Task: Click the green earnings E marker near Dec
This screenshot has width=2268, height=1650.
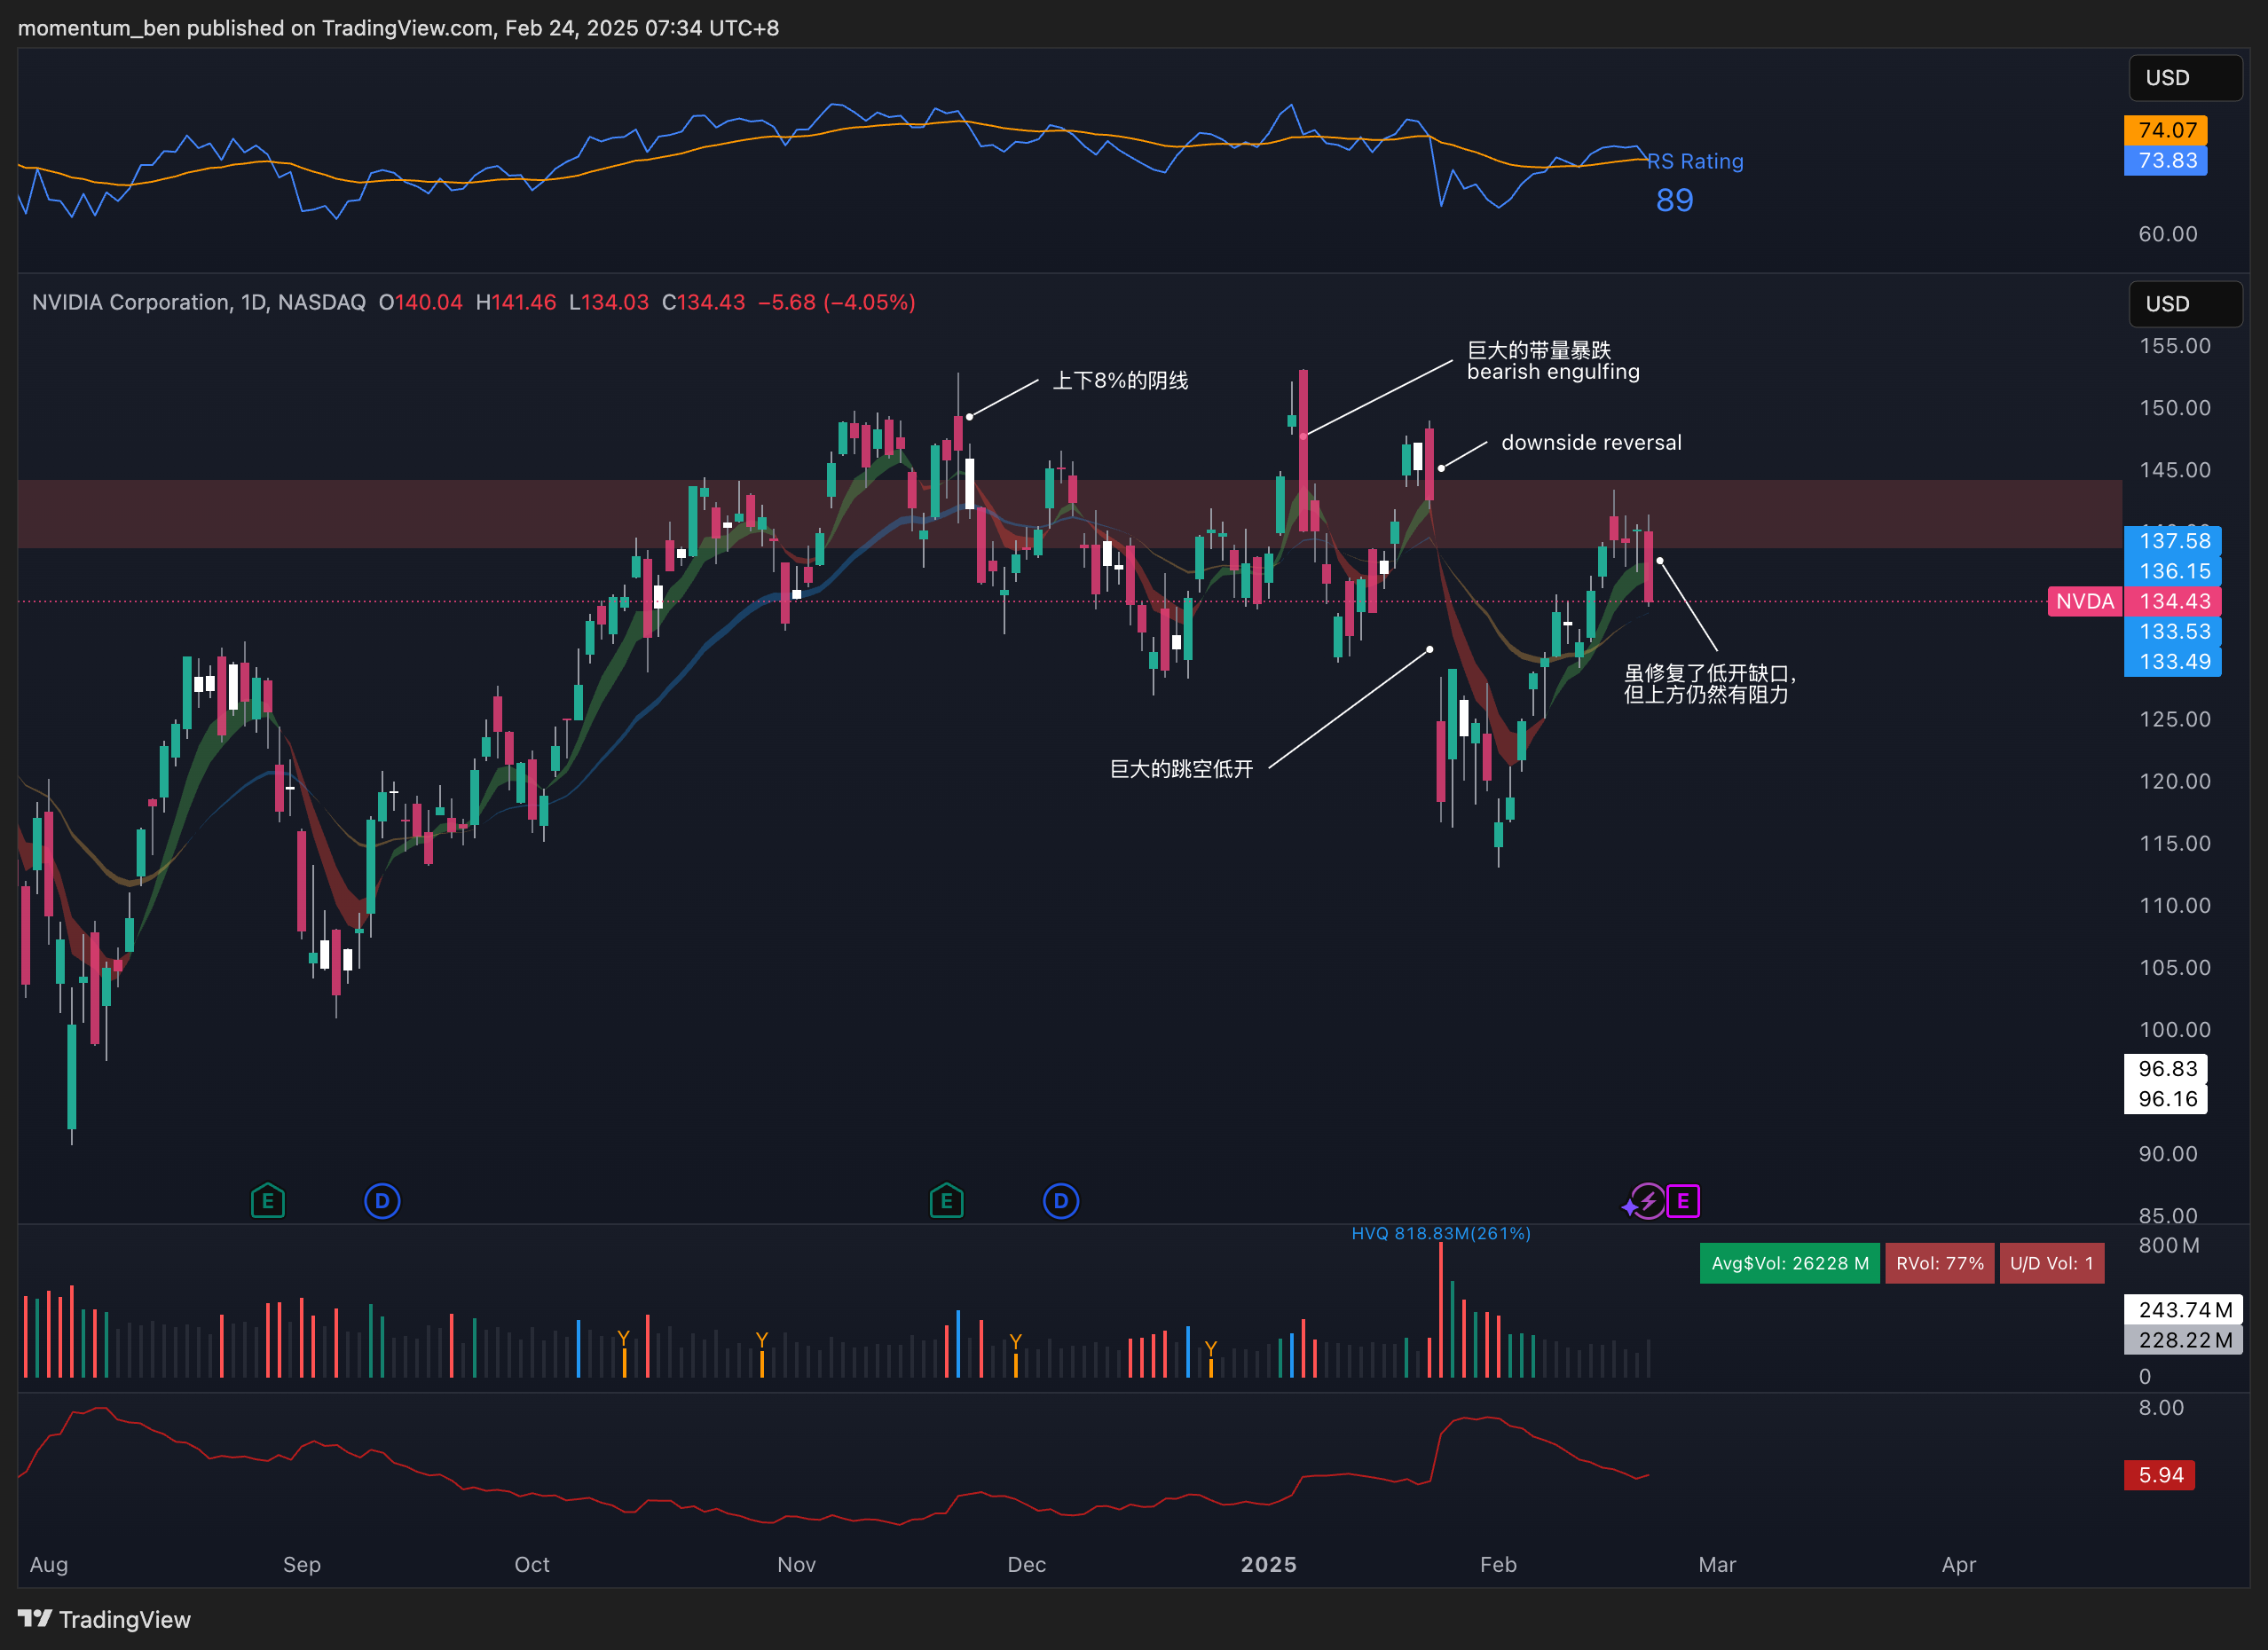Action: [x=946, y=1200]
